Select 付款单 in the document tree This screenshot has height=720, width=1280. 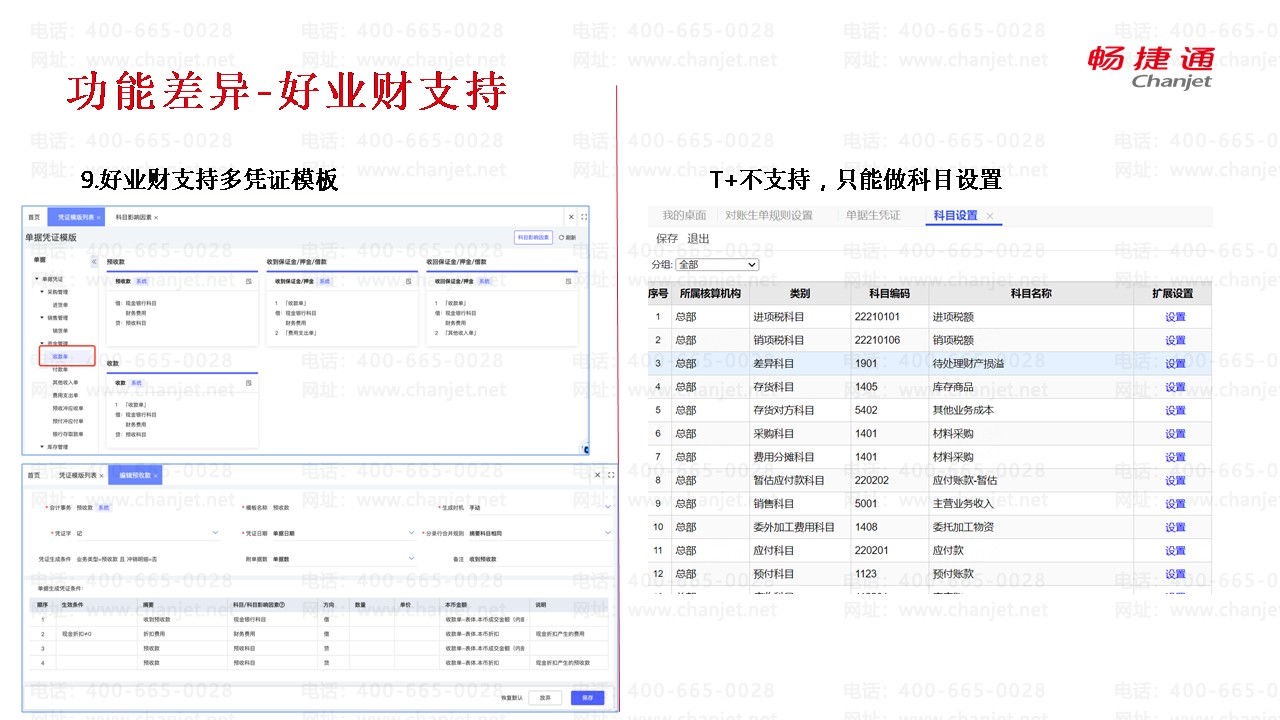coord(60,370)
